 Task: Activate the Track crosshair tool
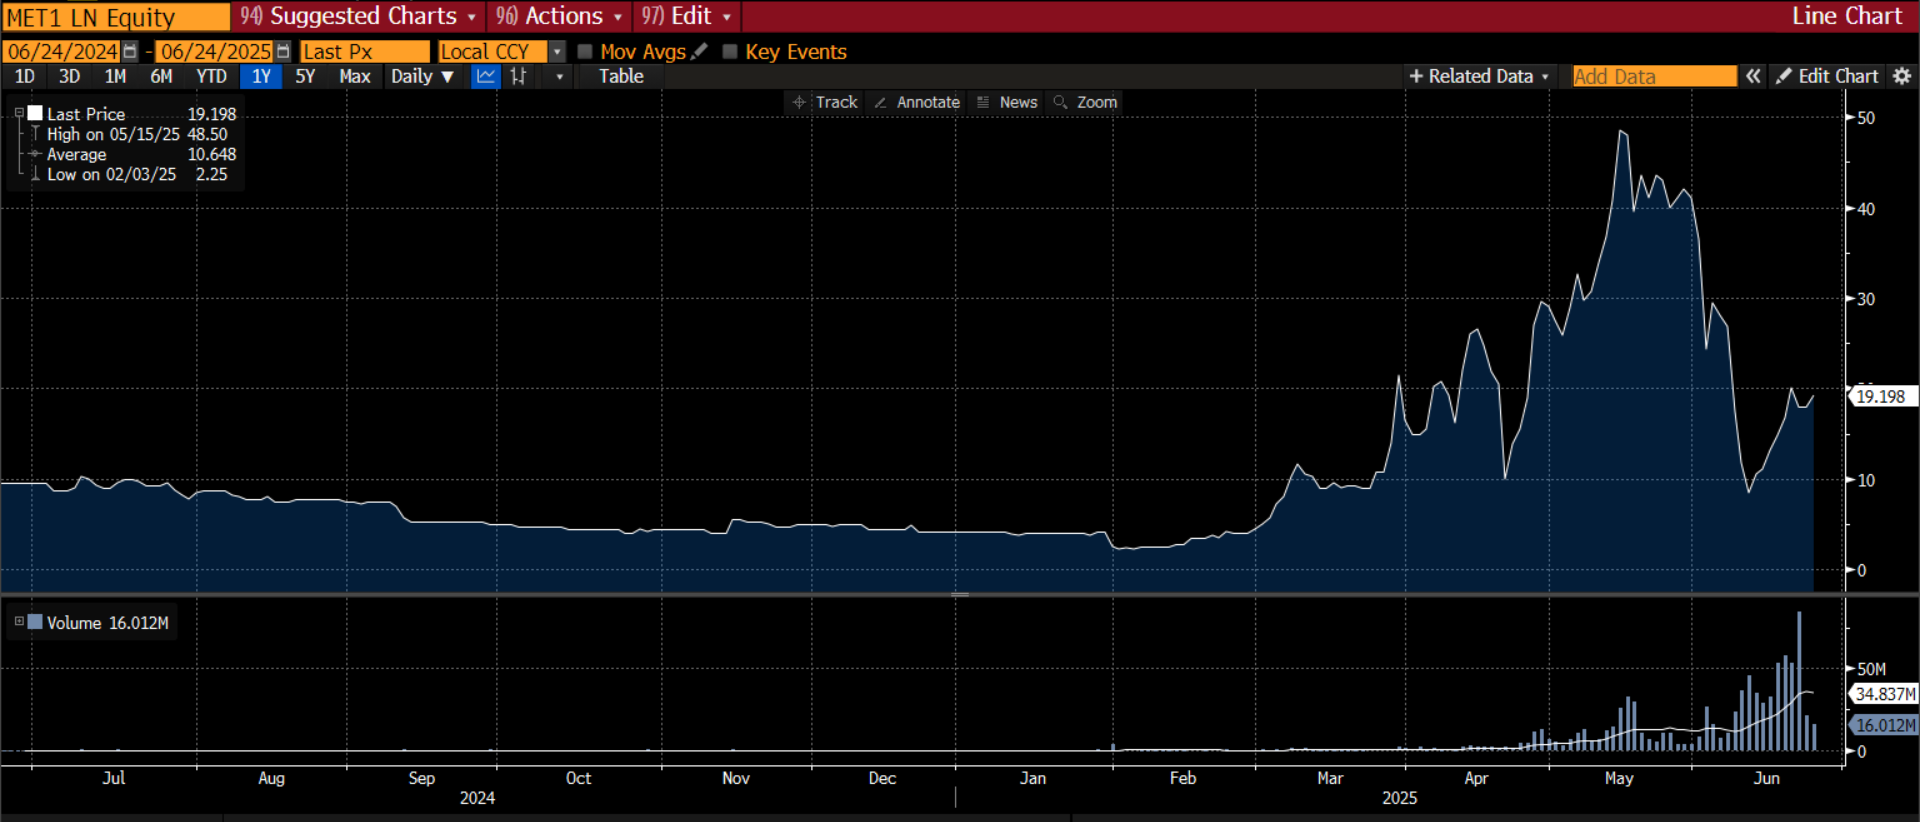pyautogui.click(x=825, y=102)
